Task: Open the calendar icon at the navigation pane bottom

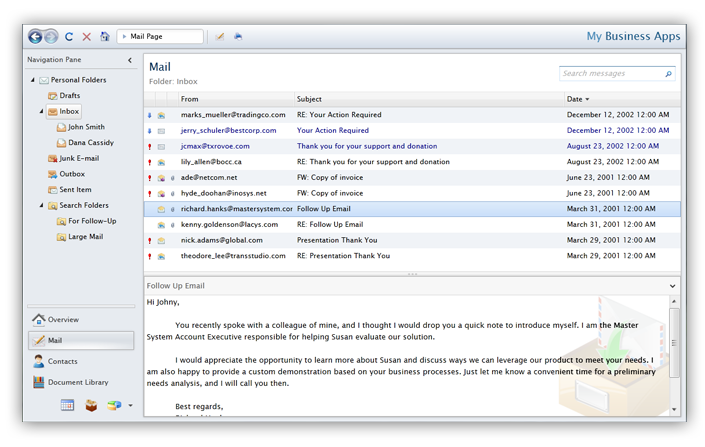Action: (67, 405)
